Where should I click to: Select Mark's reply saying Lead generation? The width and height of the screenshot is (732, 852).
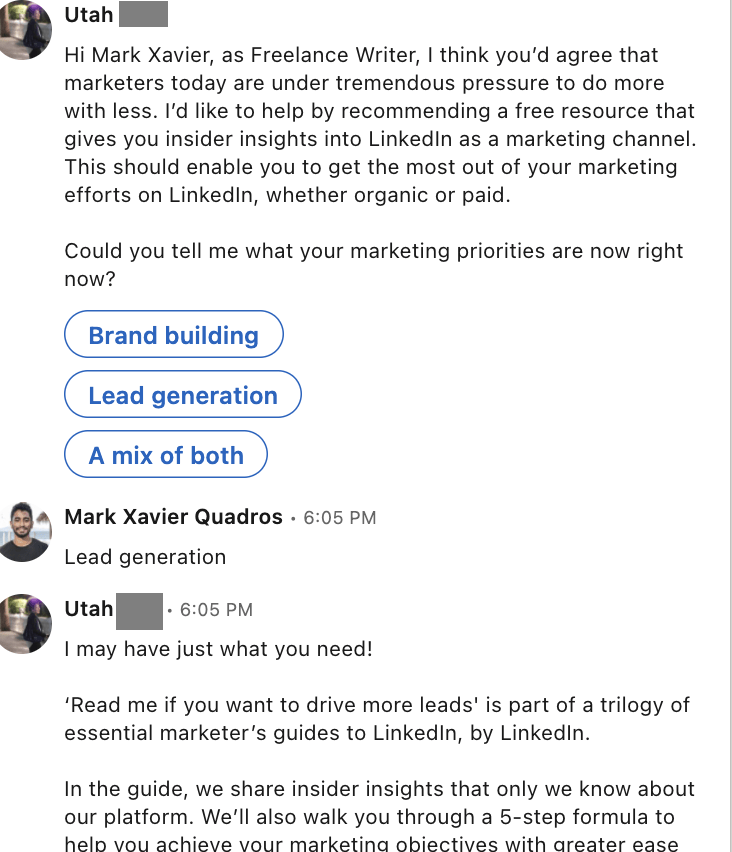tap(145, 557)
